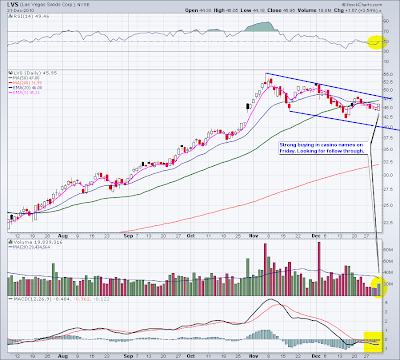Click the red MA(200) legend entry
This screenshot has height=360, width=400.
pyautogui.click(x=25, y=83)
